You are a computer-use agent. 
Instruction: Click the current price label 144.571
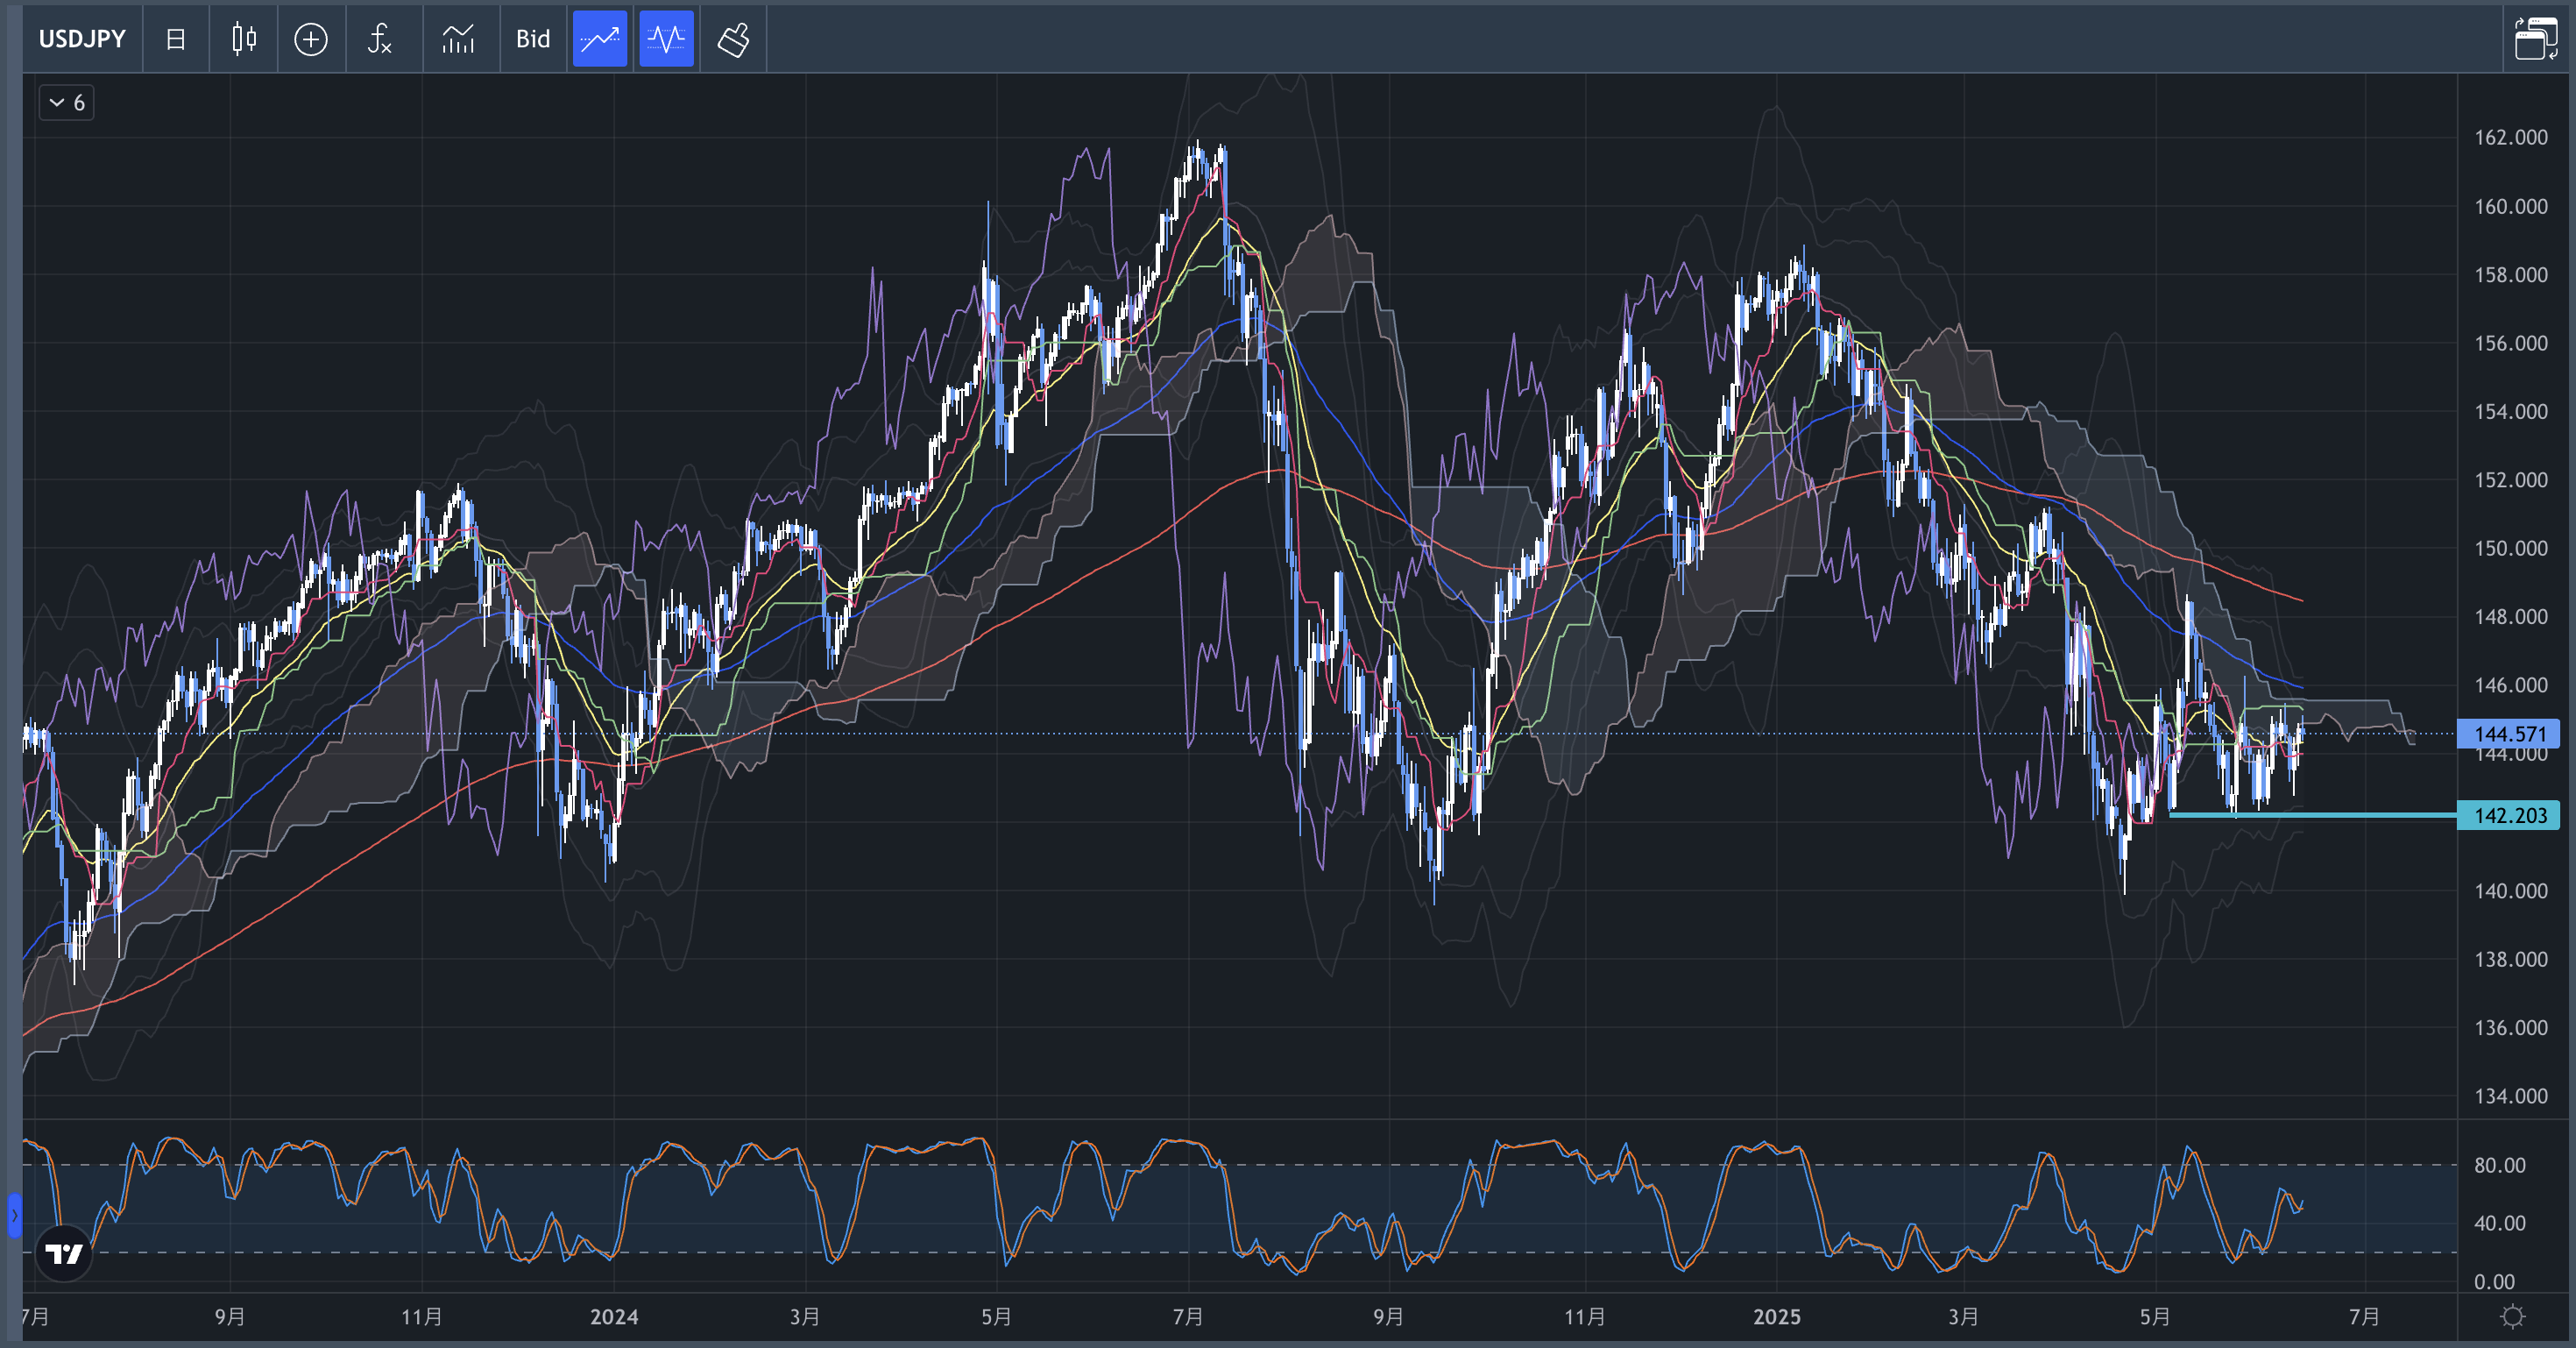click(x=2509, y=734)
